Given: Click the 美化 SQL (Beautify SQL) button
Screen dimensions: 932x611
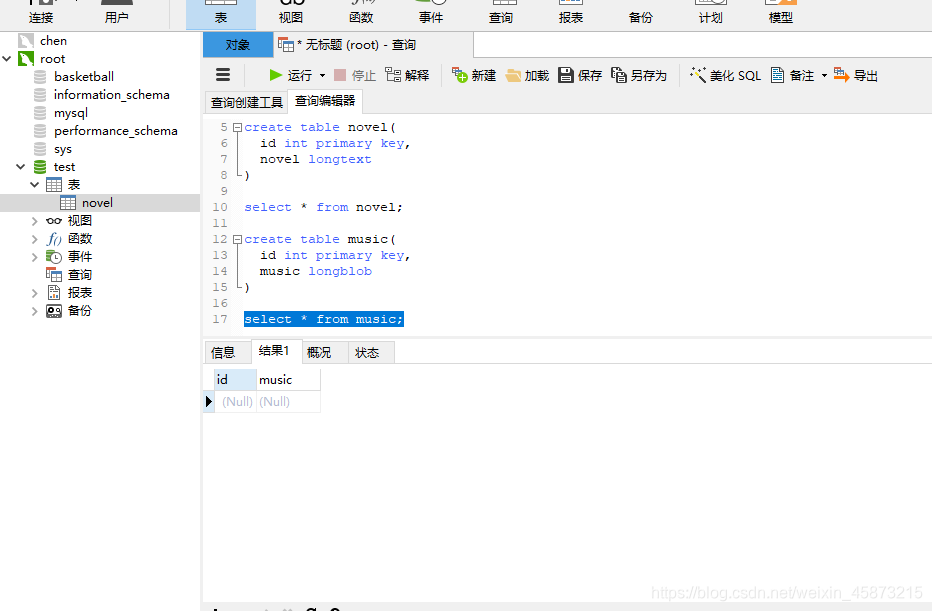Looking at the screenshot, I should [x=726, y=75].
